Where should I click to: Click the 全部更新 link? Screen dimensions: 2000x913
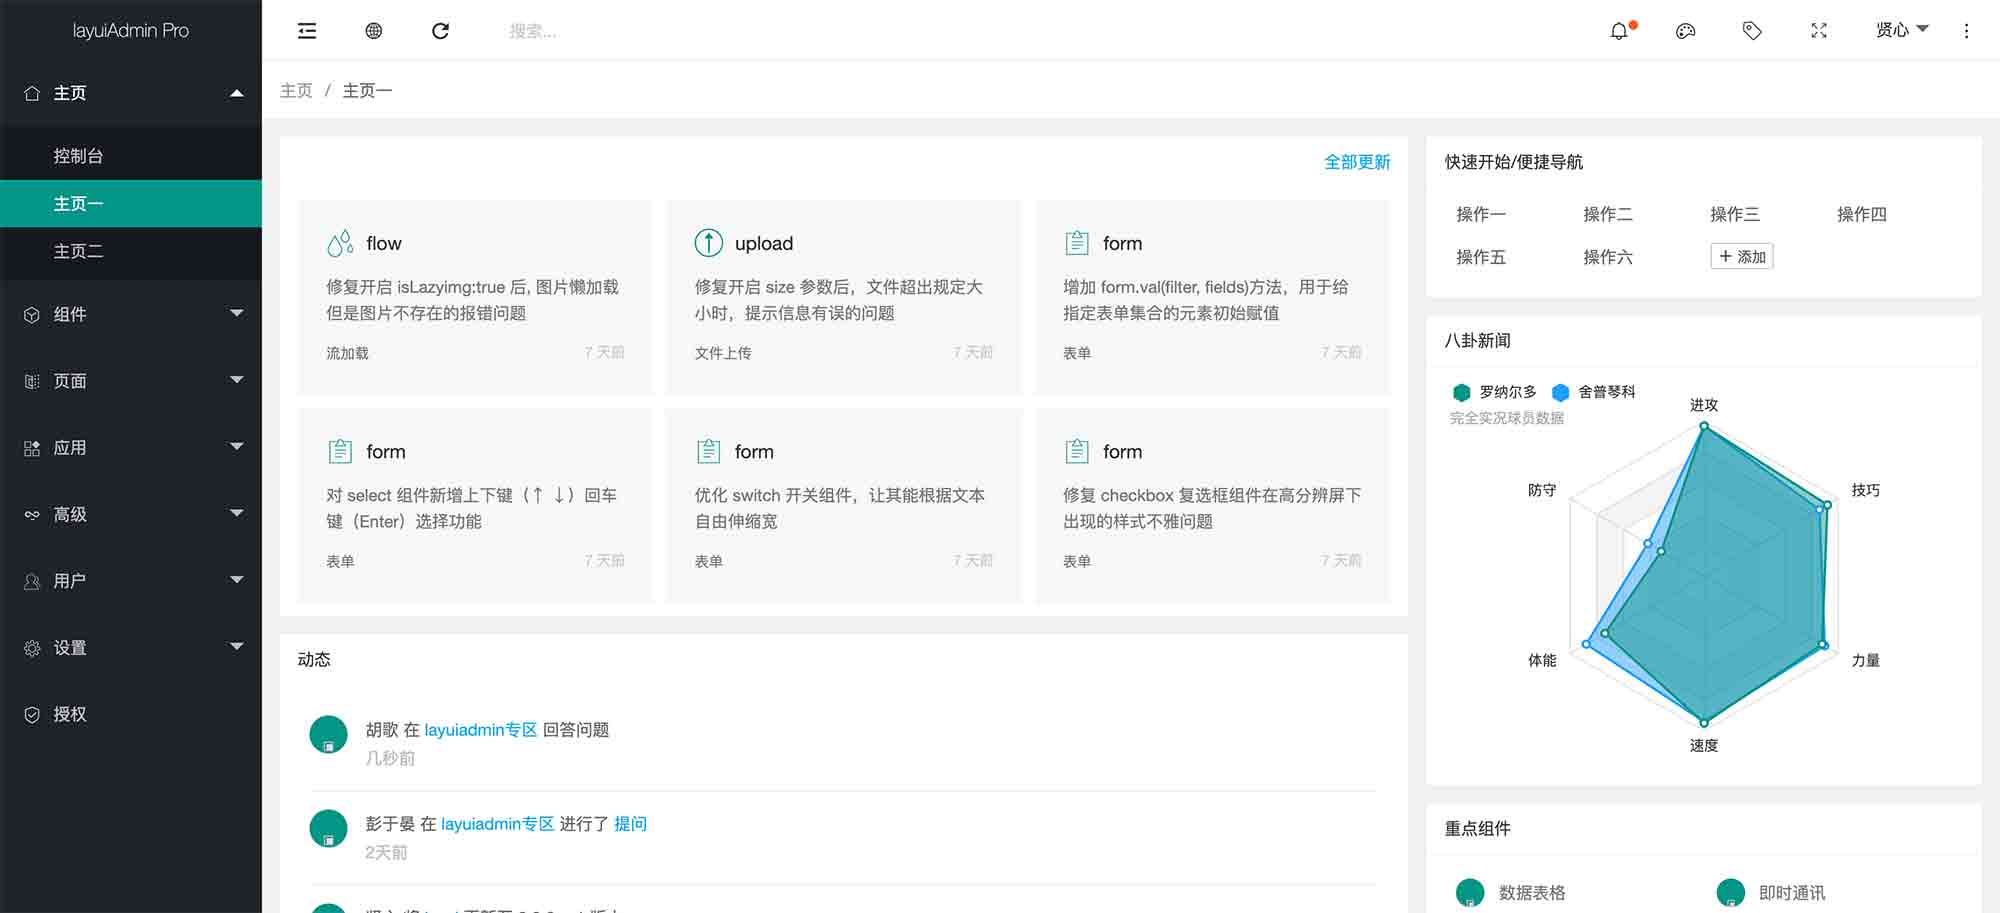click(x=1357, y=162)
